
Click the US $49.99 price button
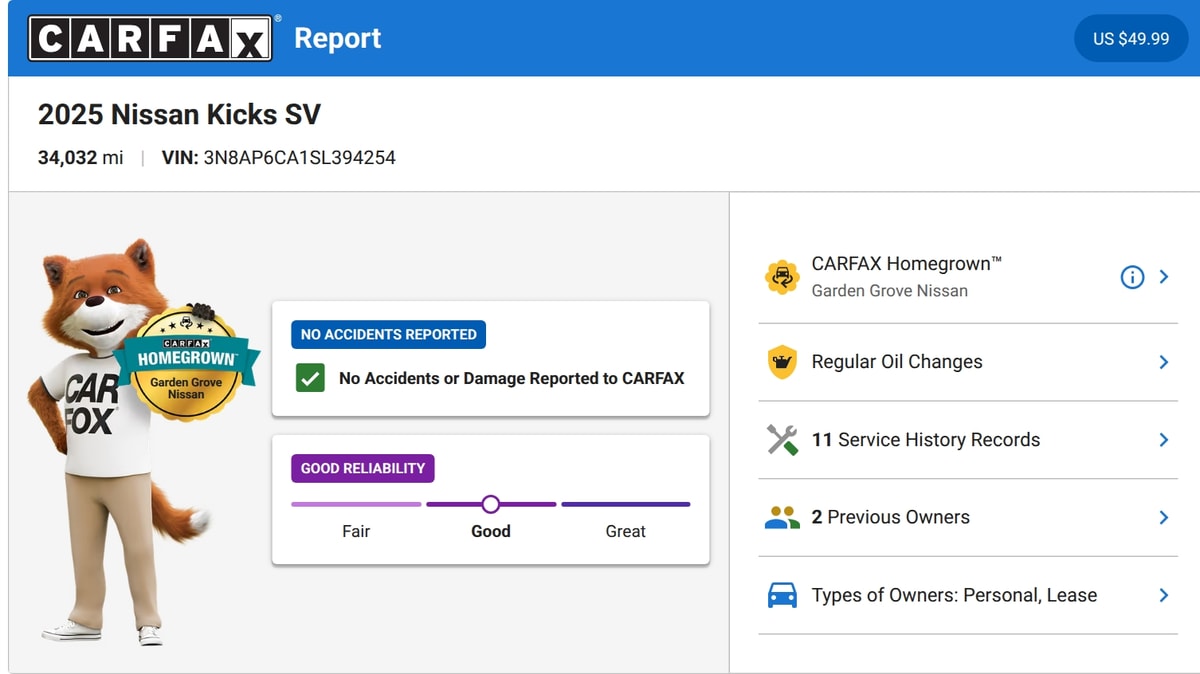point(1131,39)
